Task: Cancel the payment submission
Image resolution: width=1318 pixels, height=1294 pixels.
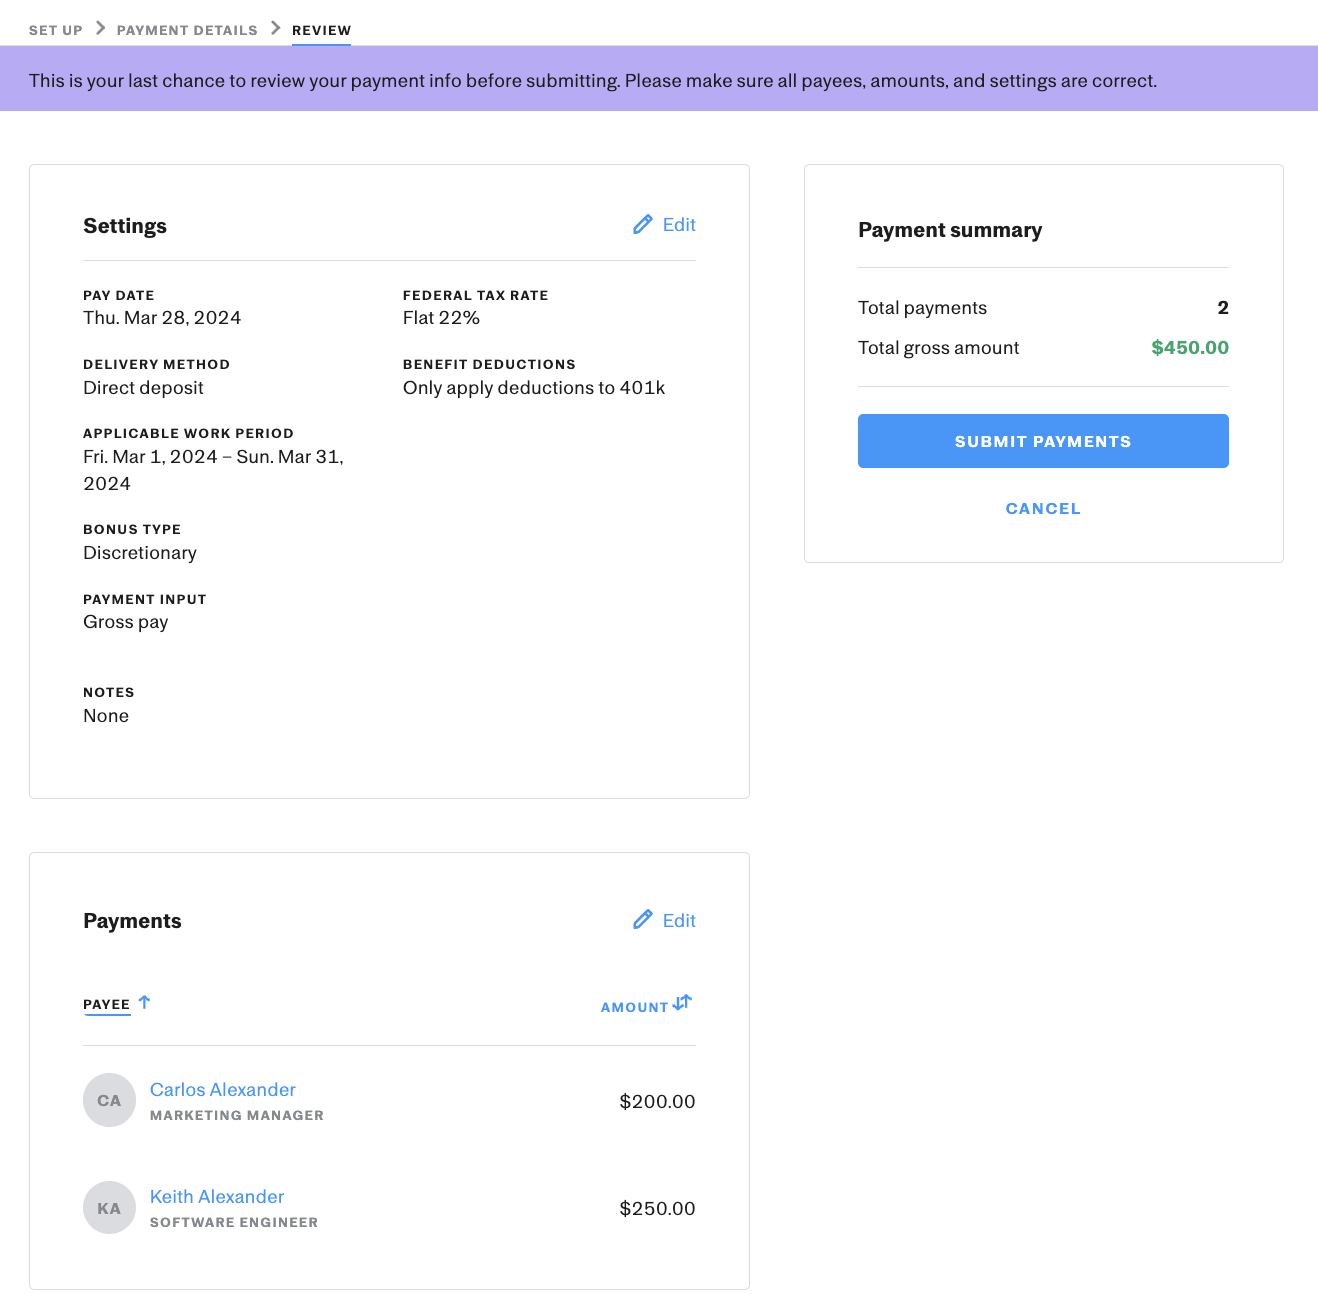Action: [x=1042, y=508]
